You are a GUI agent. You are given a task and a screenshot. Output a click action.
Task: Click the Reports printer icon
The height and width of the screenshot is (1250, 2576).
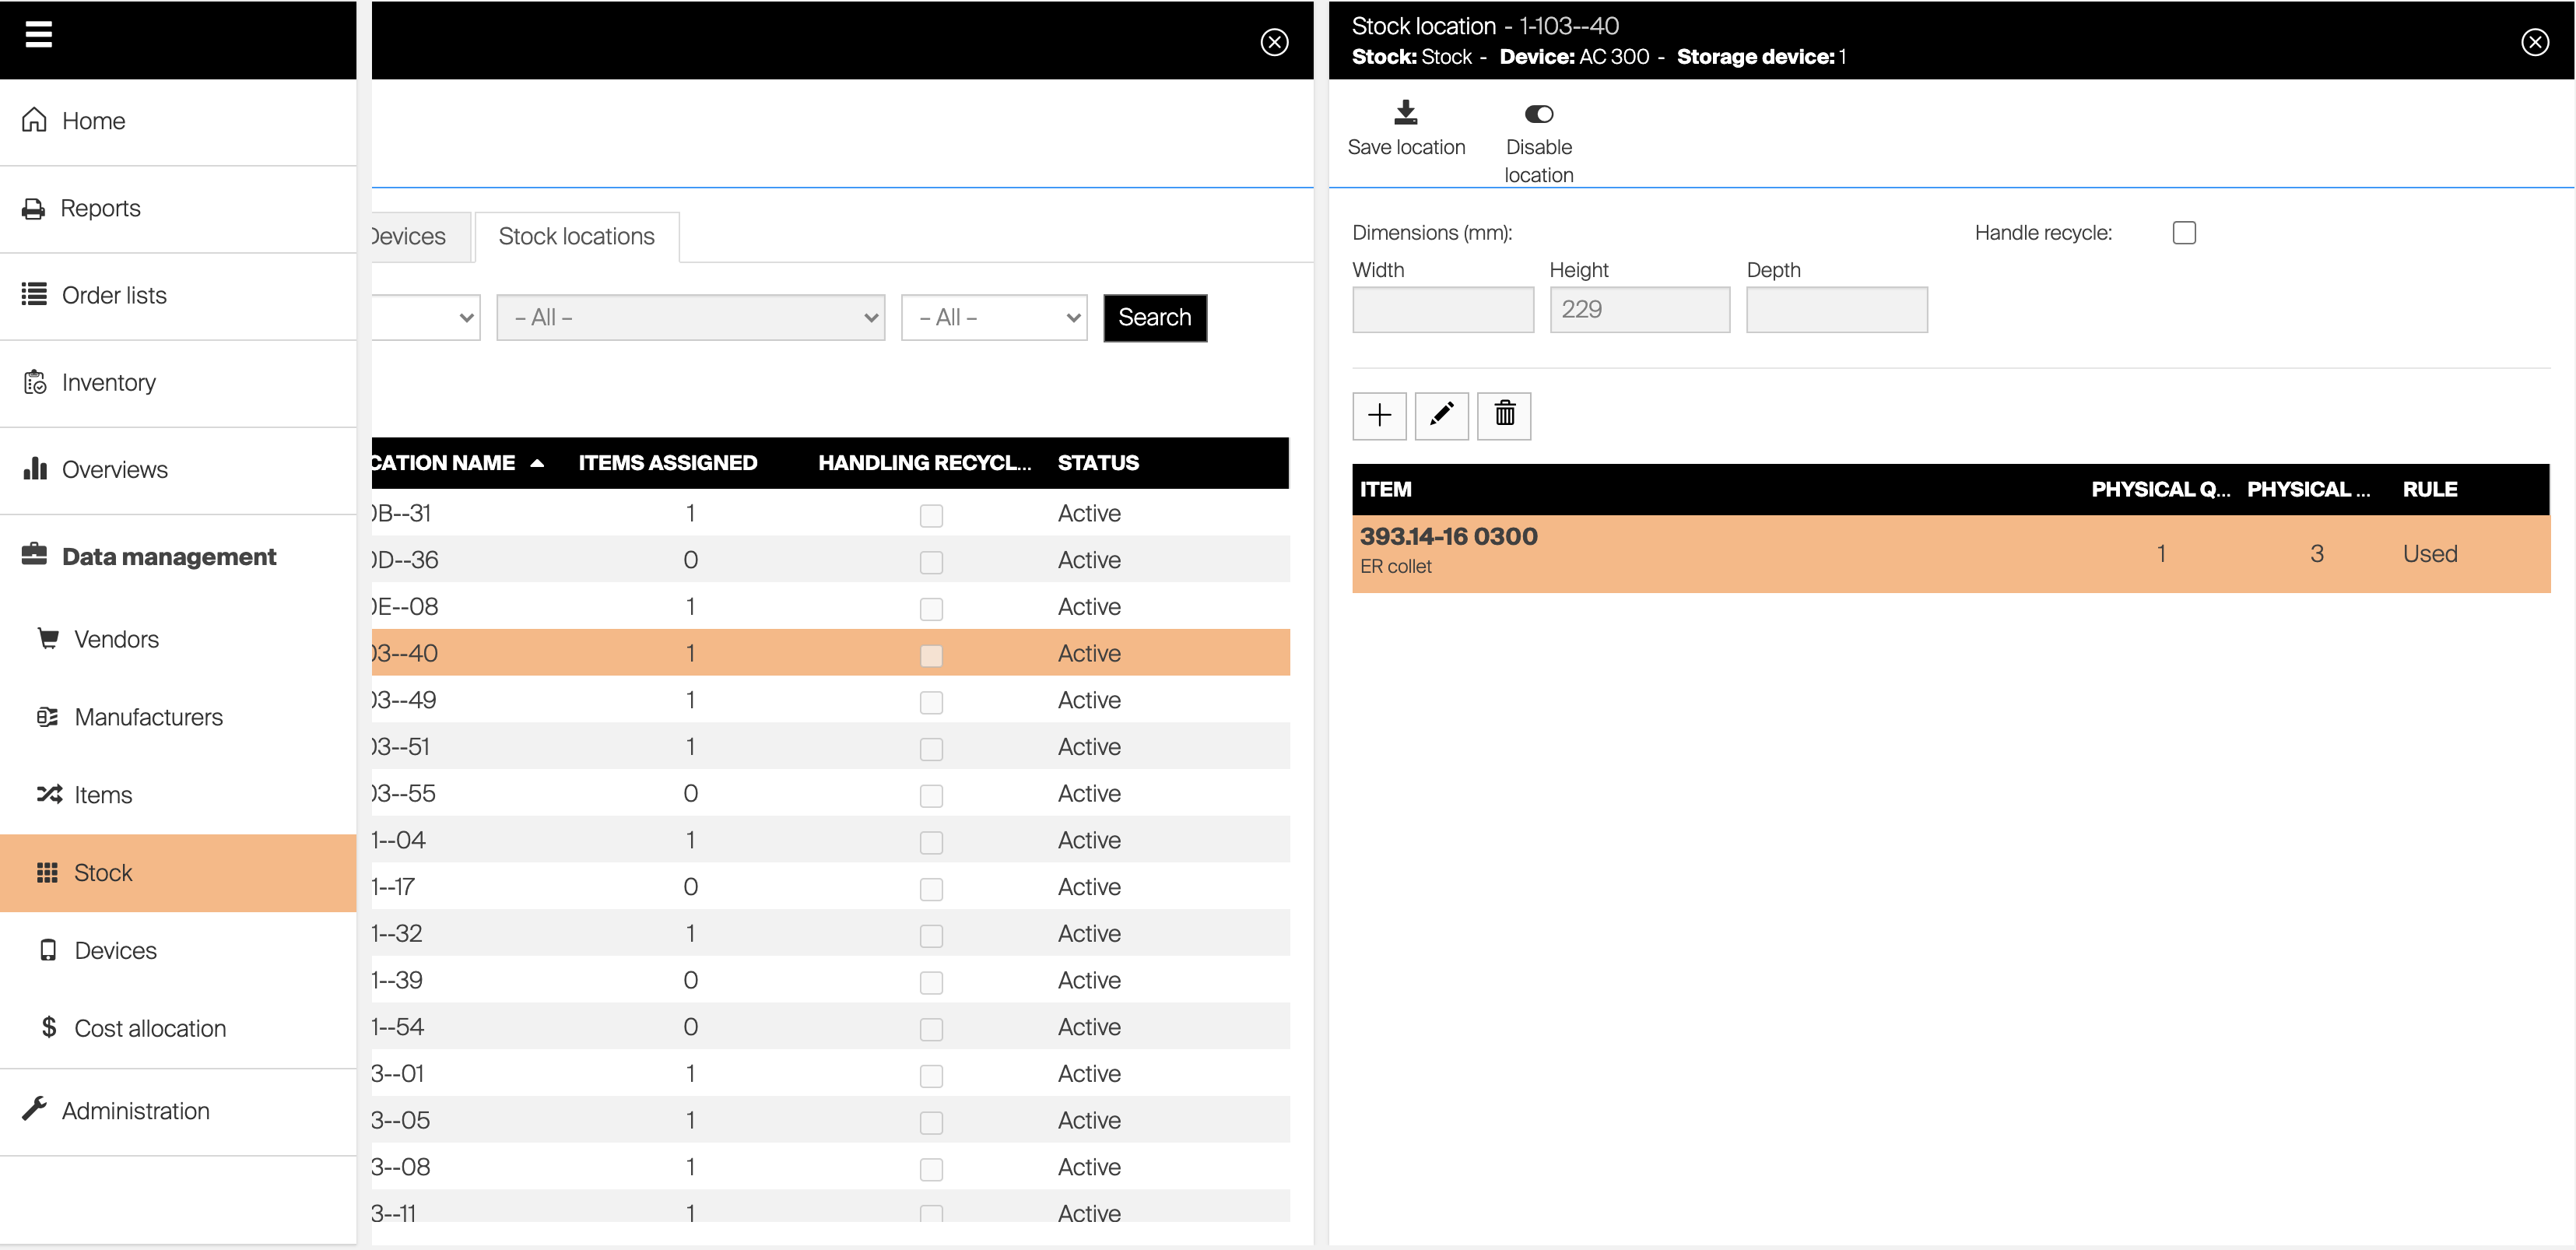click(x=34, y=209)
